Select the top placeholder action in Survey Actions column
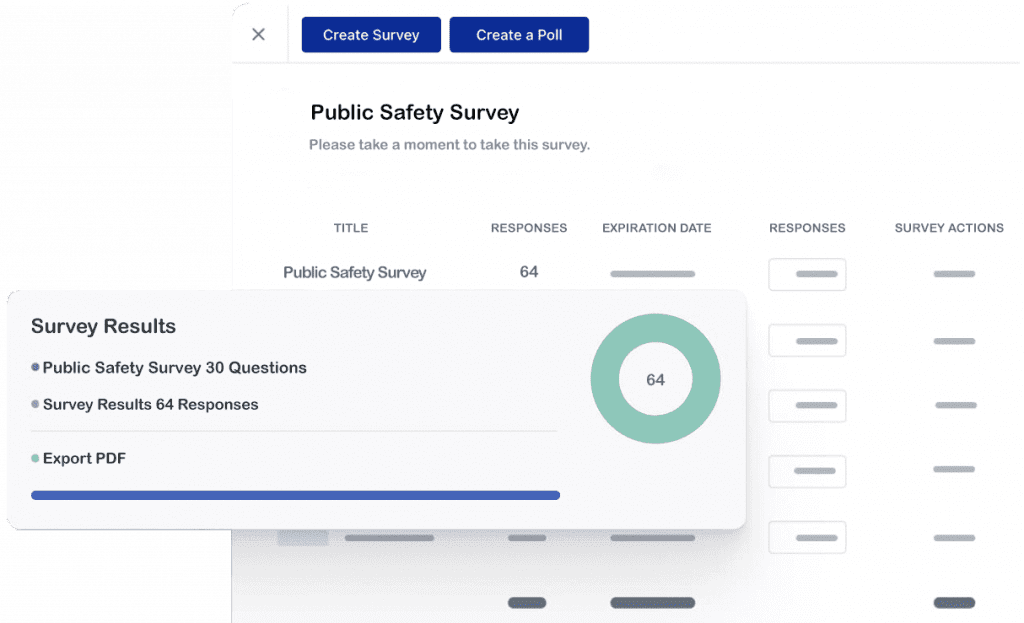 (x=953, y=273)
